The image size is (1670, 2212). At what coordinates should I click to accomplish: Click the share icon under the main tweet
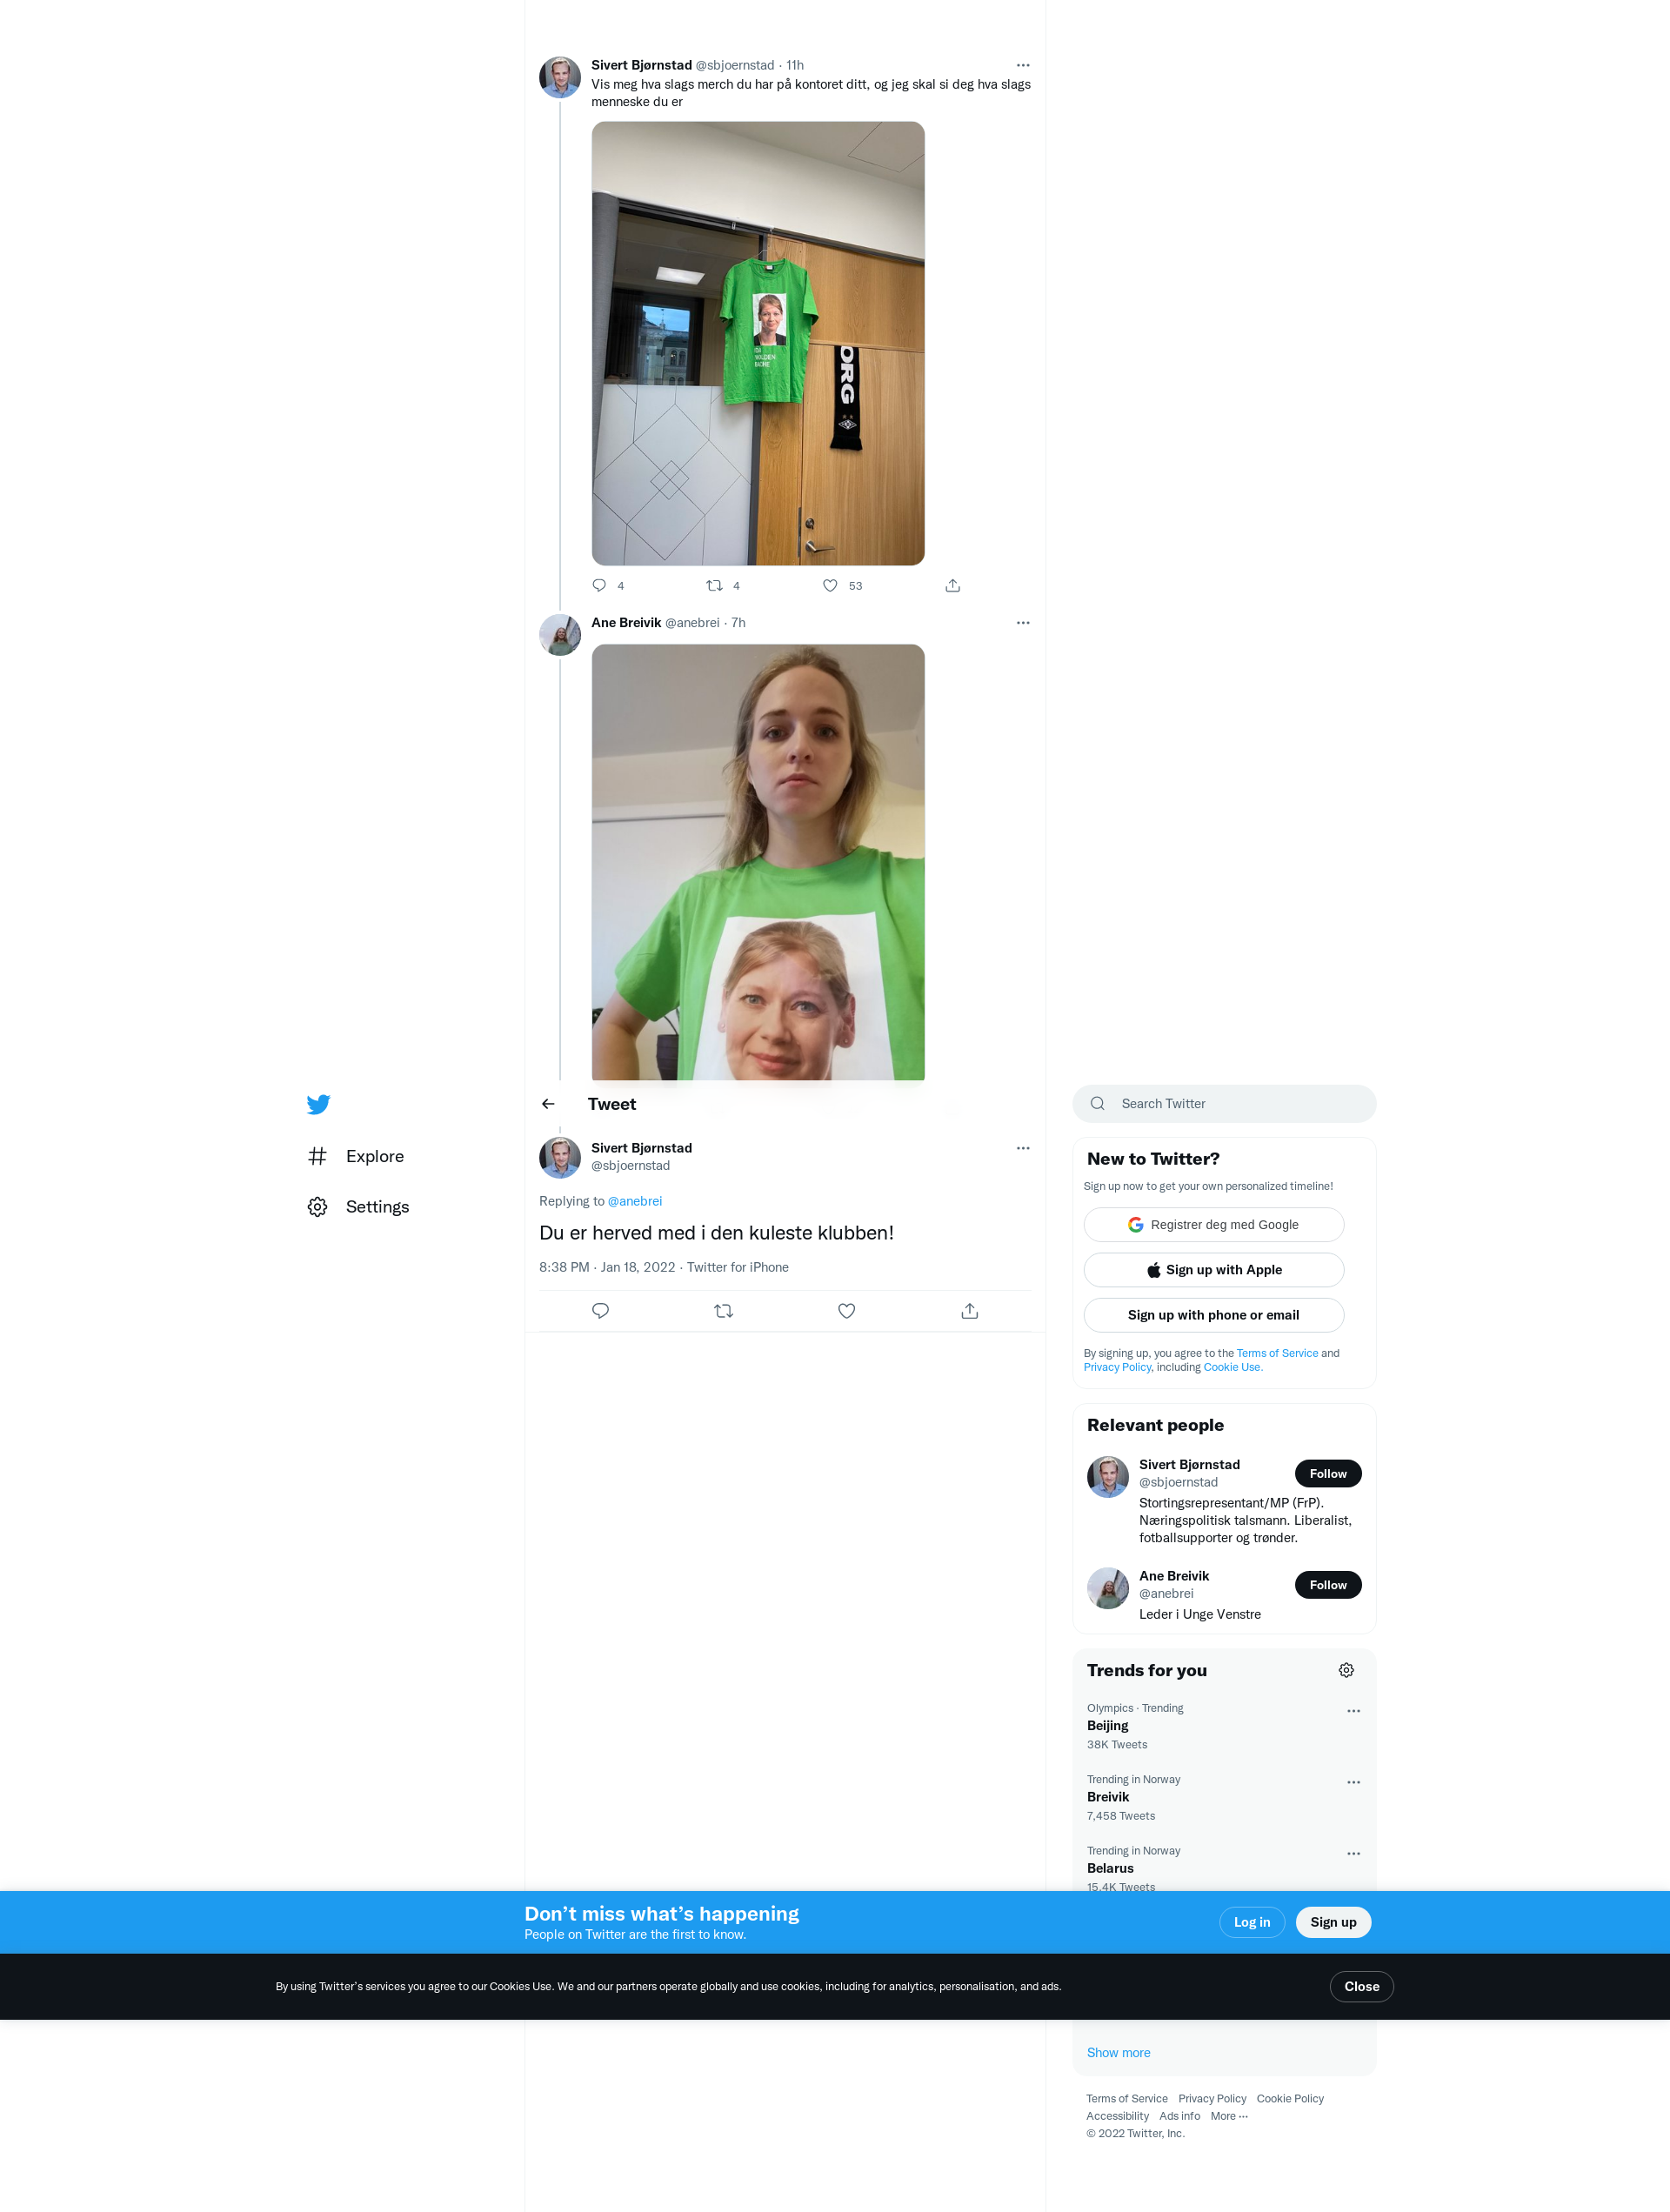click(x=969, y=1310)
